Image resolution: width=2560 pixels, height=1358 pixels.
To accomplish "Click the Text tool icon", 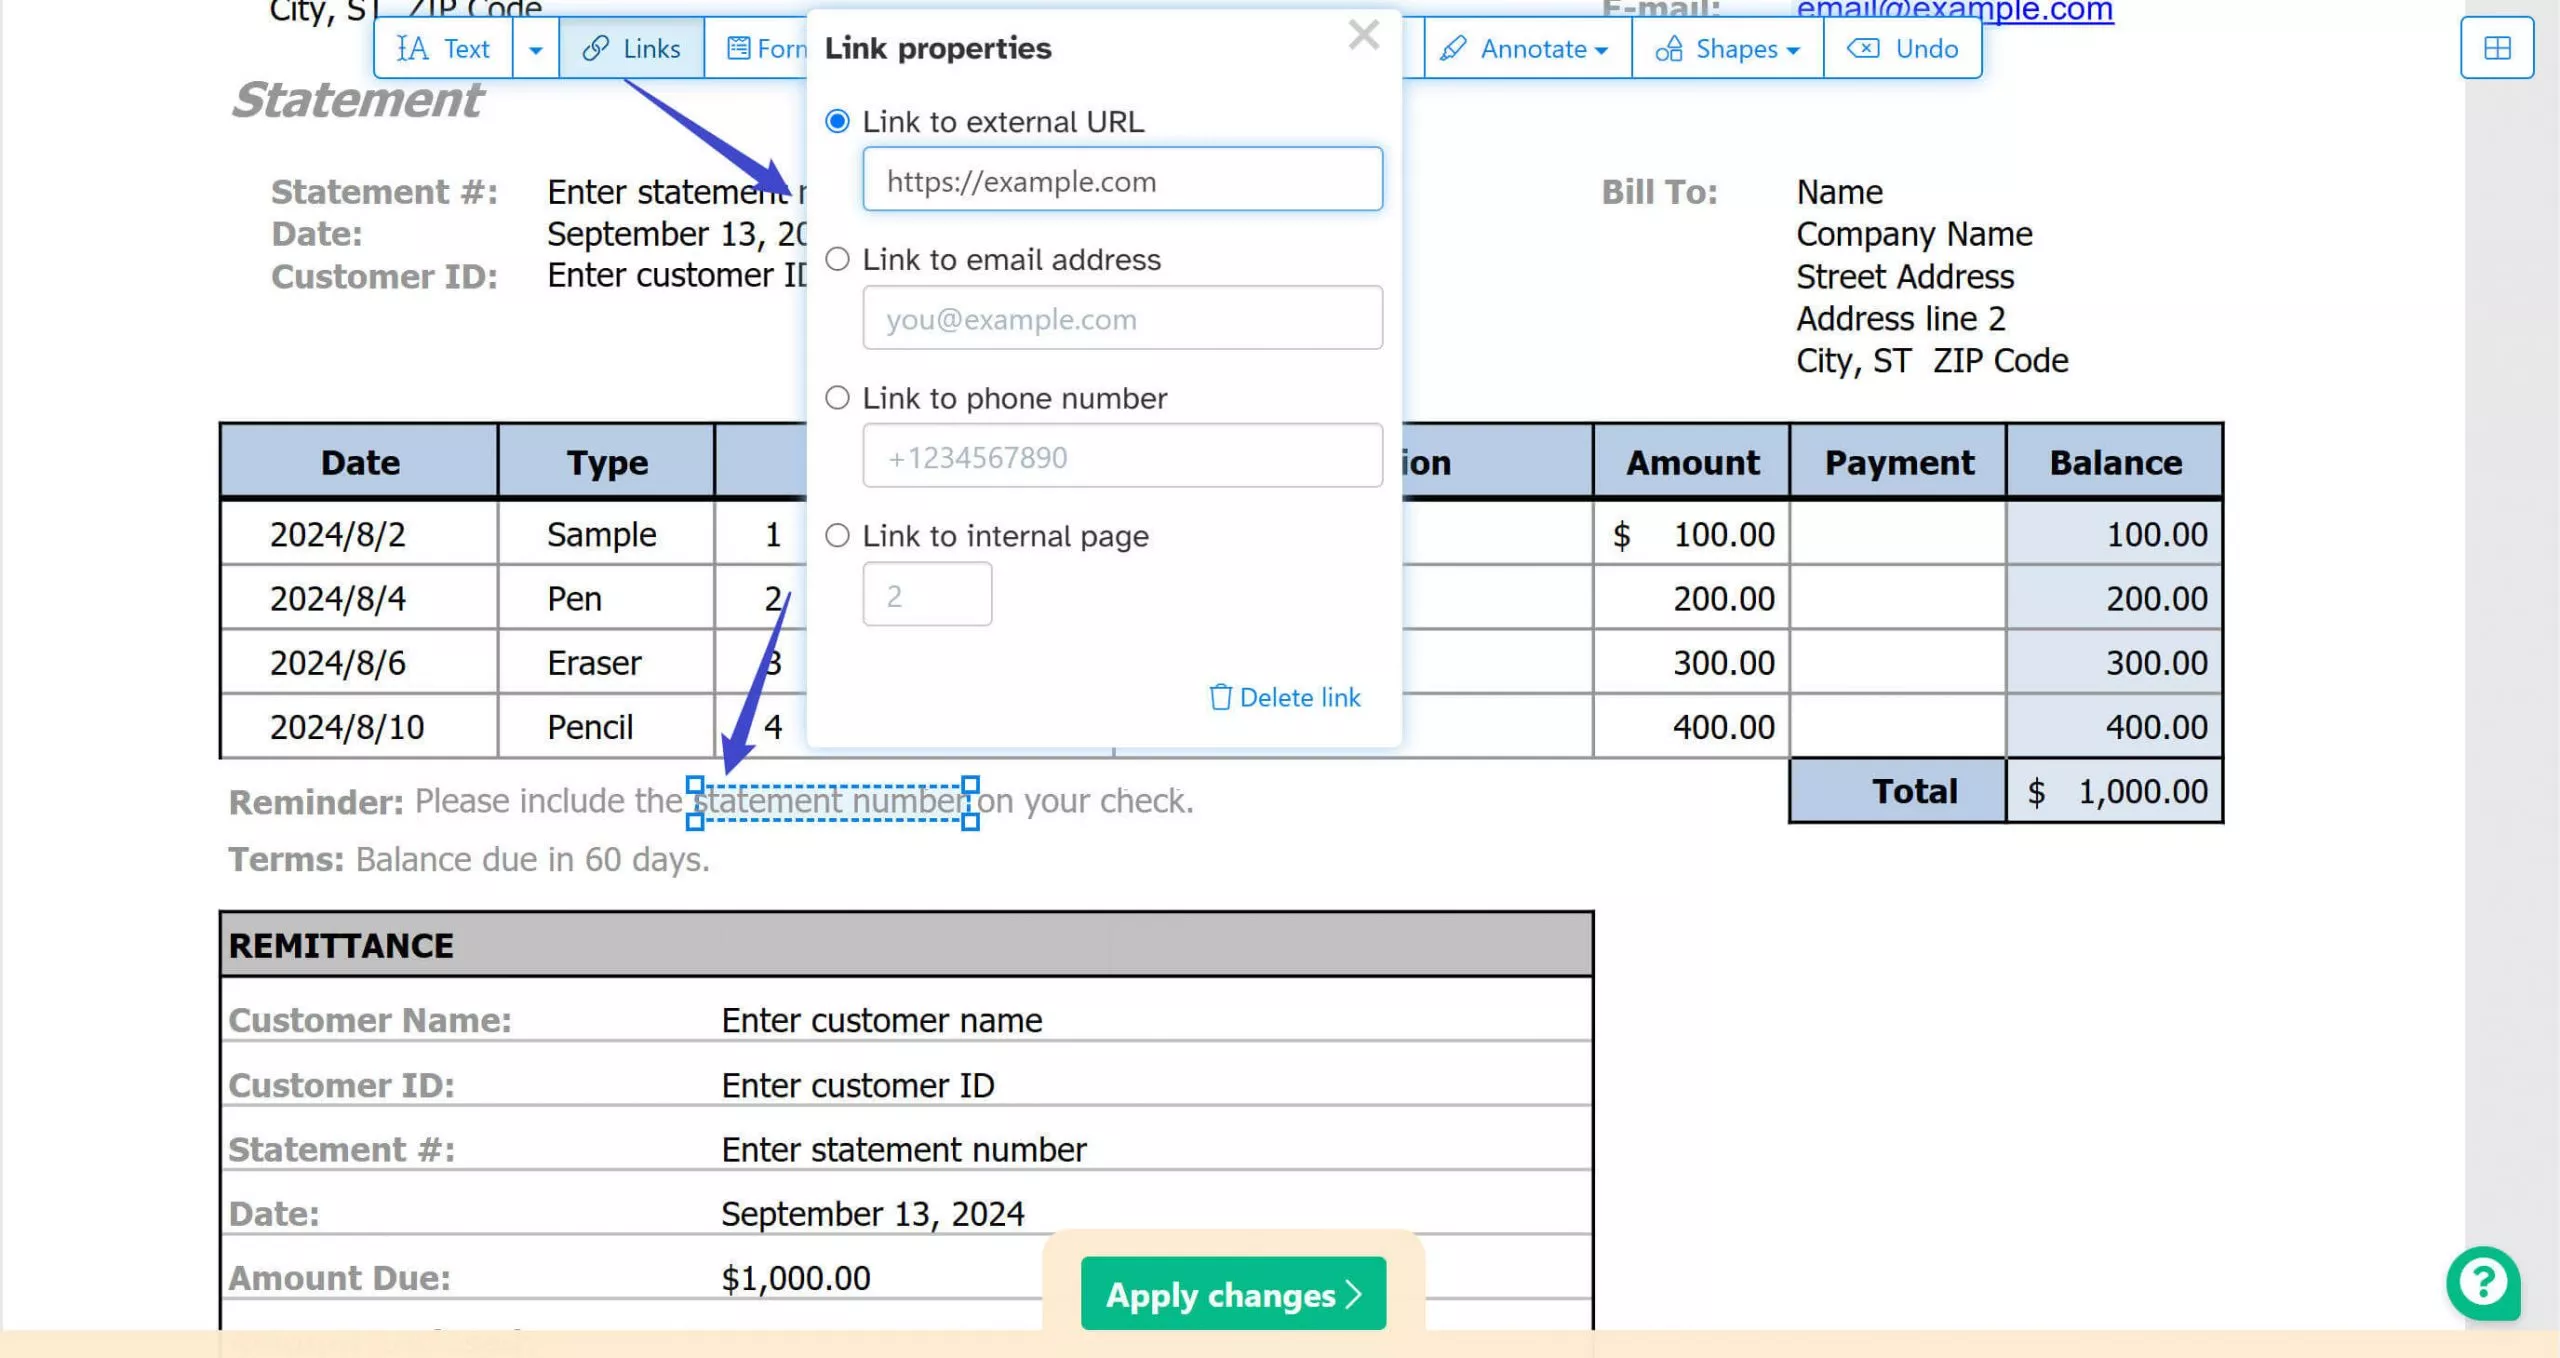I will coord(412,48).
